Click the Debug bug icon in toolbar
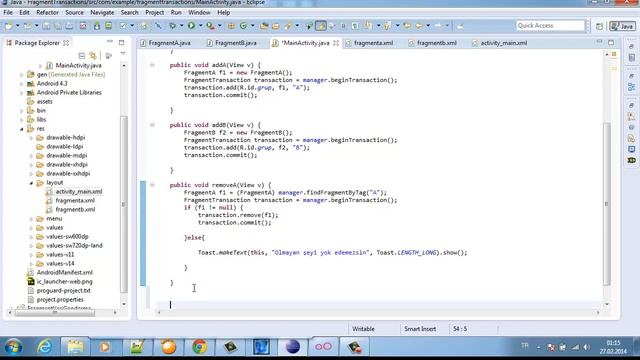Screen dimensions: 640x360 point(173,26)
